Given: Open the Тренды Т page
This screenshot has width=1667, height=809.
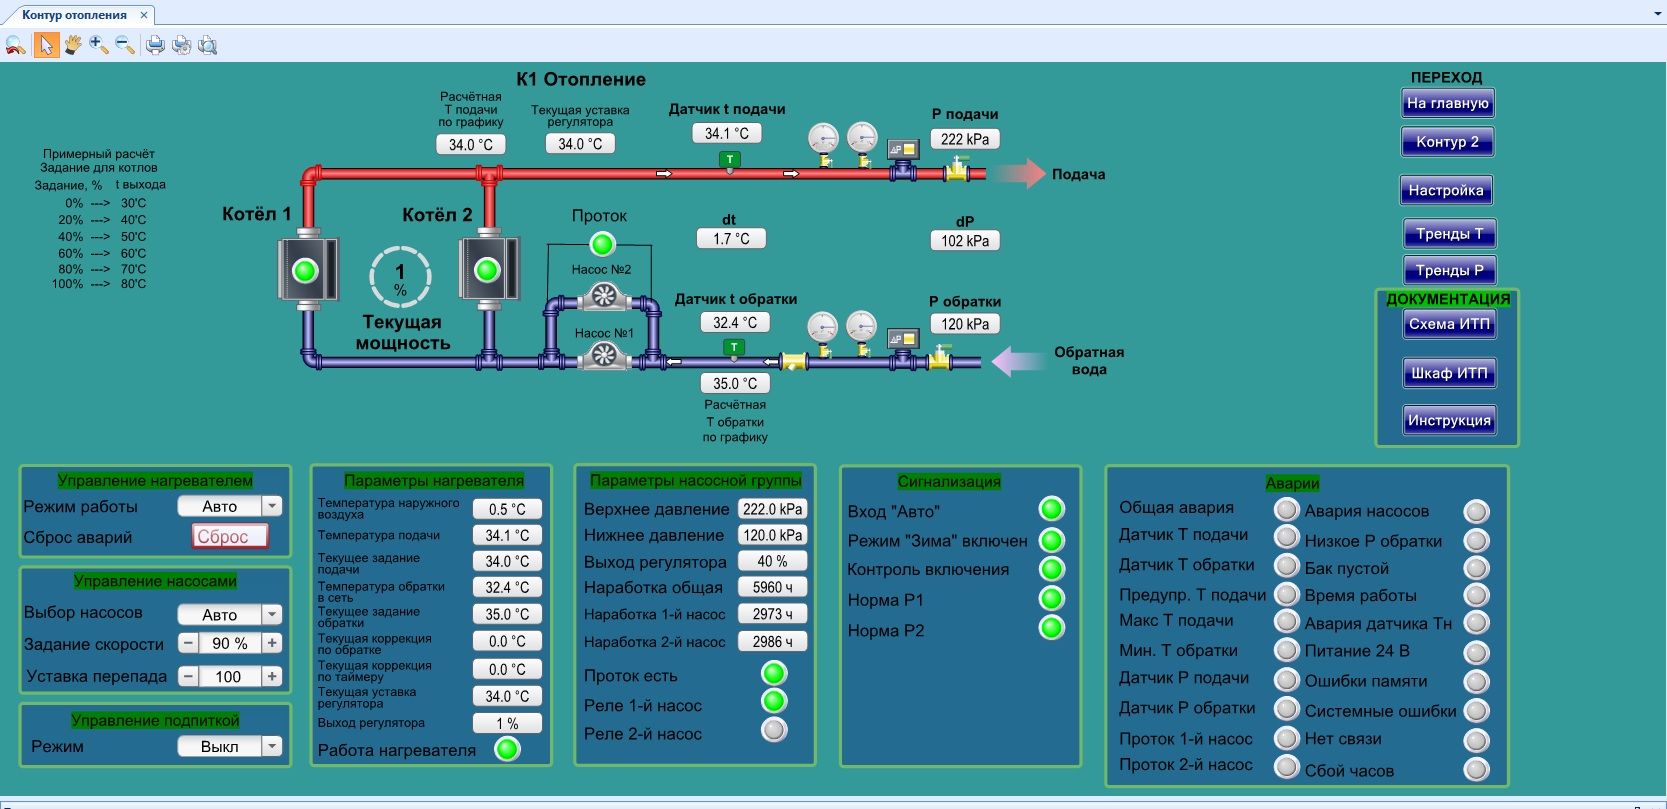Looking at the screenshot, I should click(x=1448, y=234).
